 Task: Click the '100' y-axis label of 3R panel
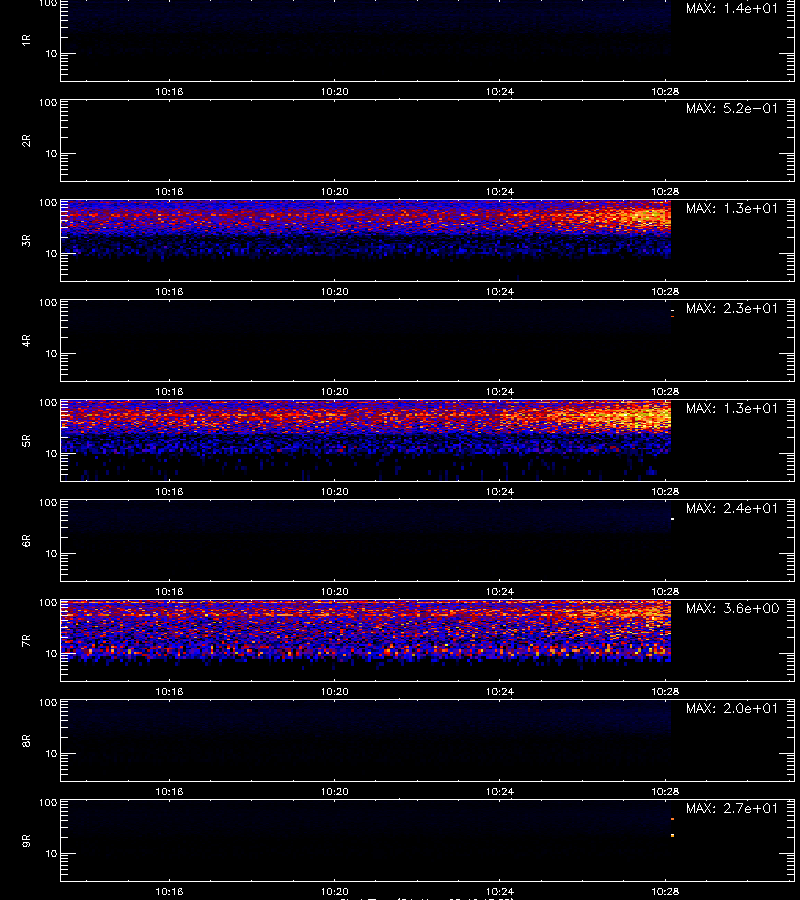pos(48,203)
